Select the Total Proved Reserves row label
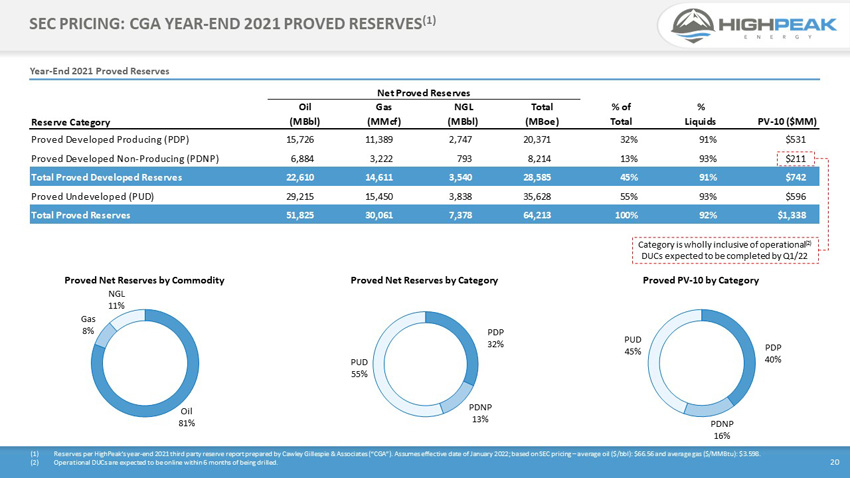Image resolution: width=850 pixels, height=478 pixels. [81, 215]
